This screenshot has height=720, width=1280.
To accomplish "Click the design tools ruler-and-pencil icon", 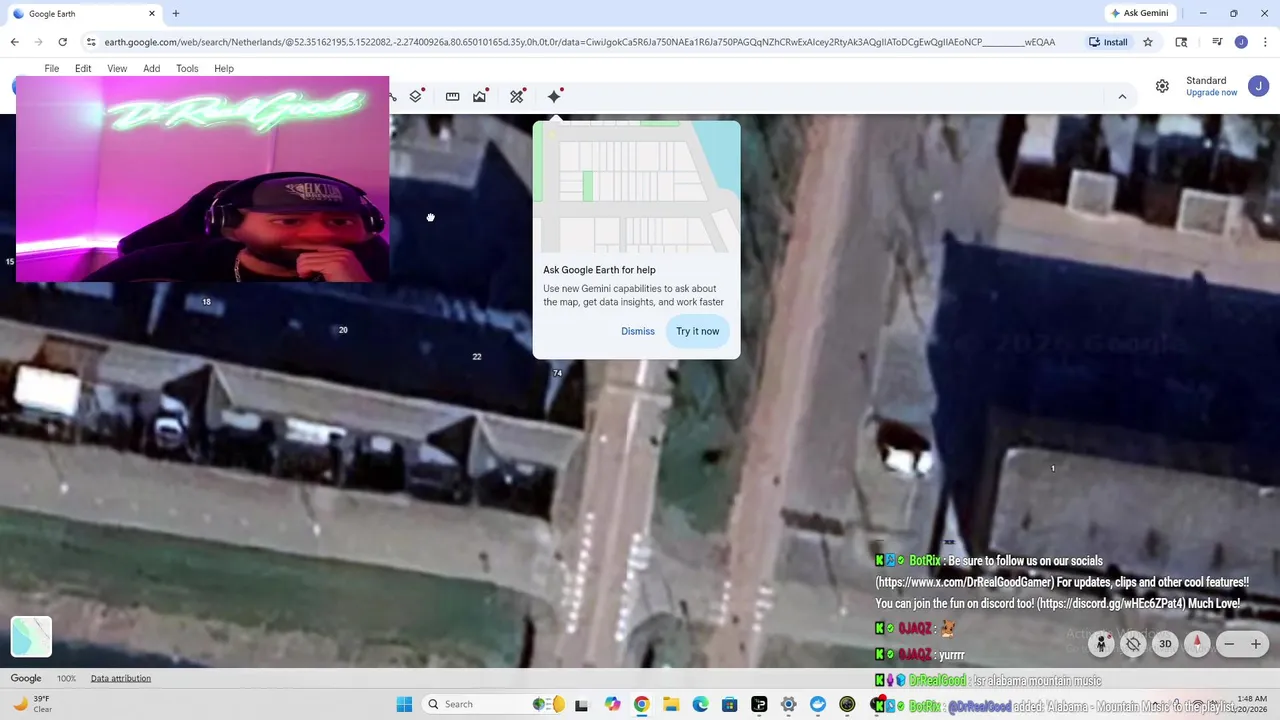I will tap(517, 96).
